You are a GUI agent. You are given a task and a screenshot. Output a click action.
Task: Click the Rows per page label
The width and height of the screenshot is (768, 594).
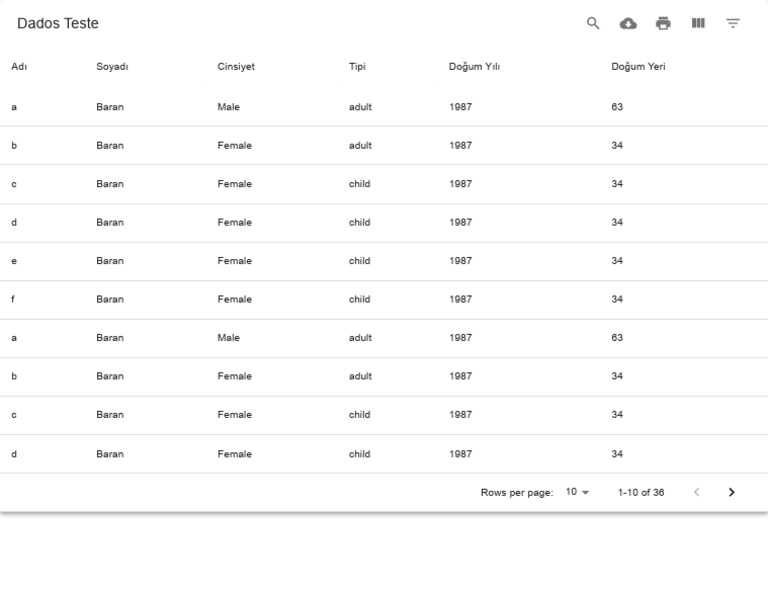(517, 493)
